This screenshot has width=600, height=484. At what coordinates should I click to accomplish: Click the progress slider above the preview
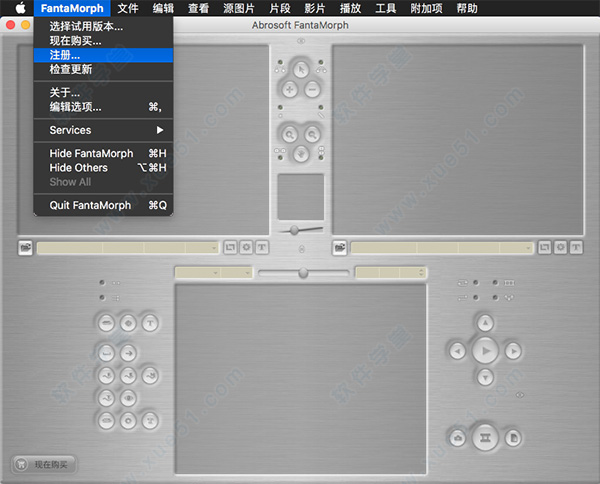click(x=303, y=273)
